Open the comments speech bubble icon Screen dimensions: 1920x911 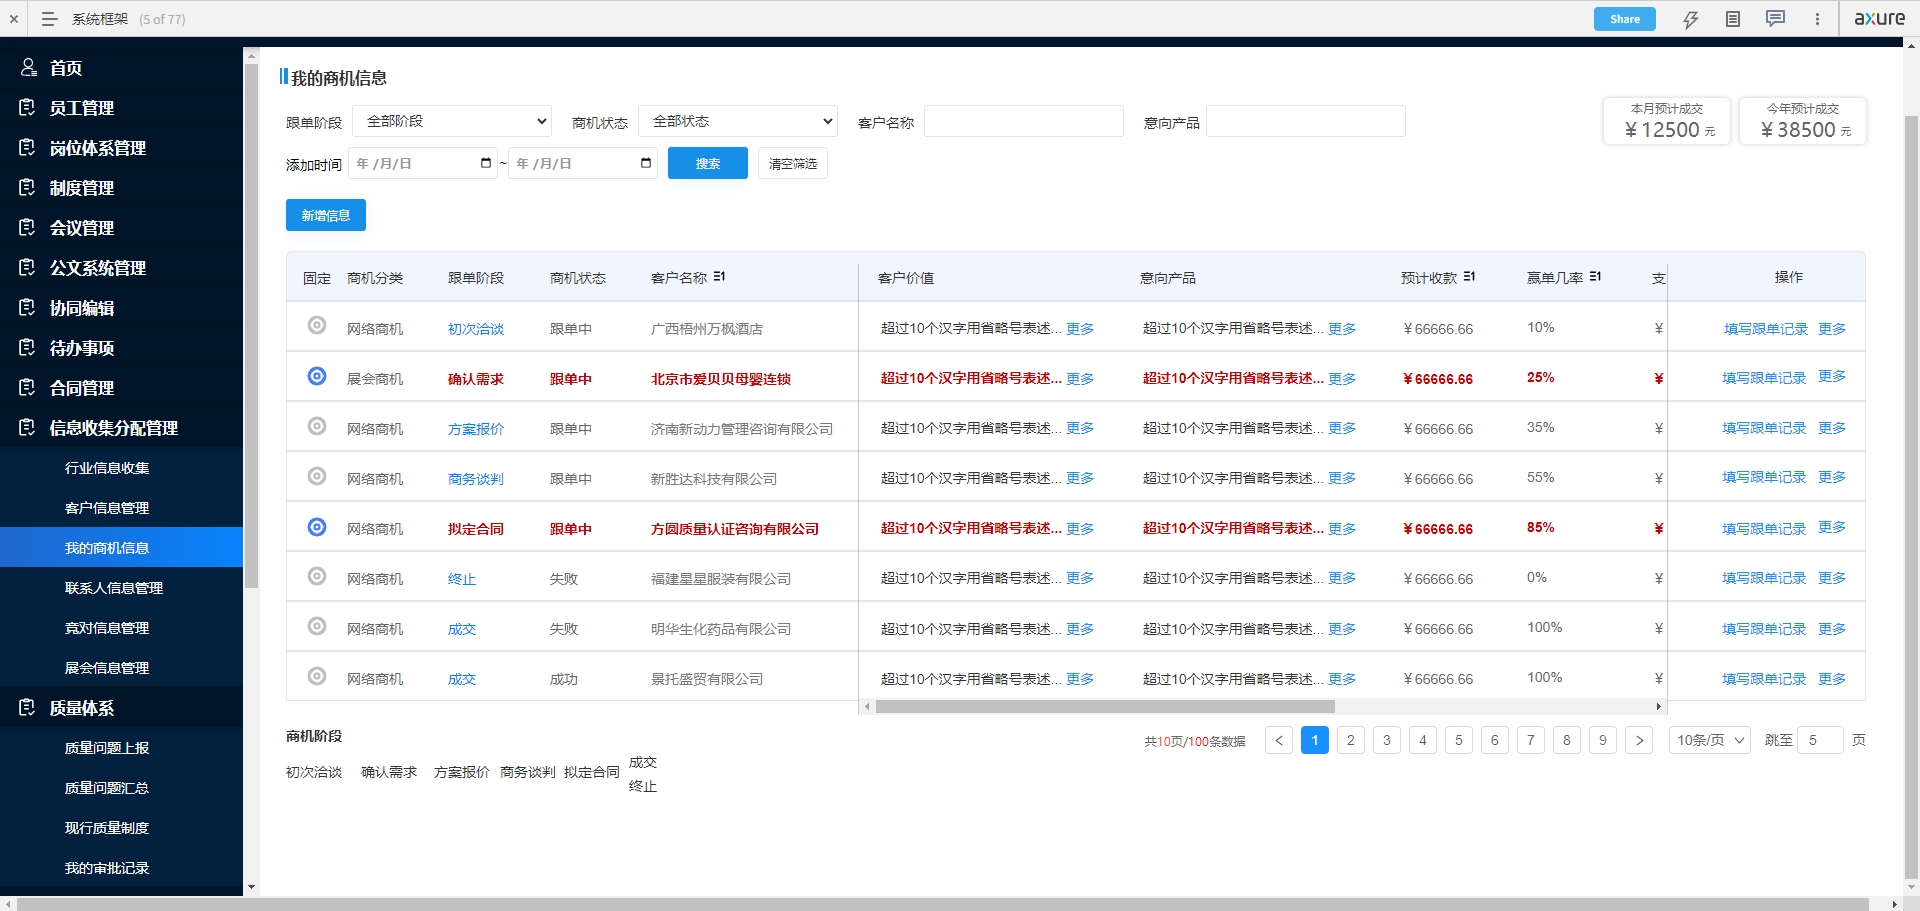click(x=1775, y=19)
